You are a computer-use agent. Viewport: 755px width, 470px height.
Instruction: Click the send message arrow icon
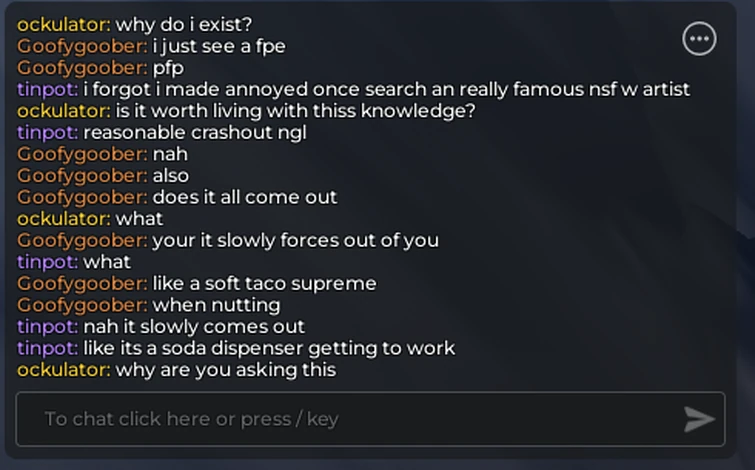[x=699, y=419]
